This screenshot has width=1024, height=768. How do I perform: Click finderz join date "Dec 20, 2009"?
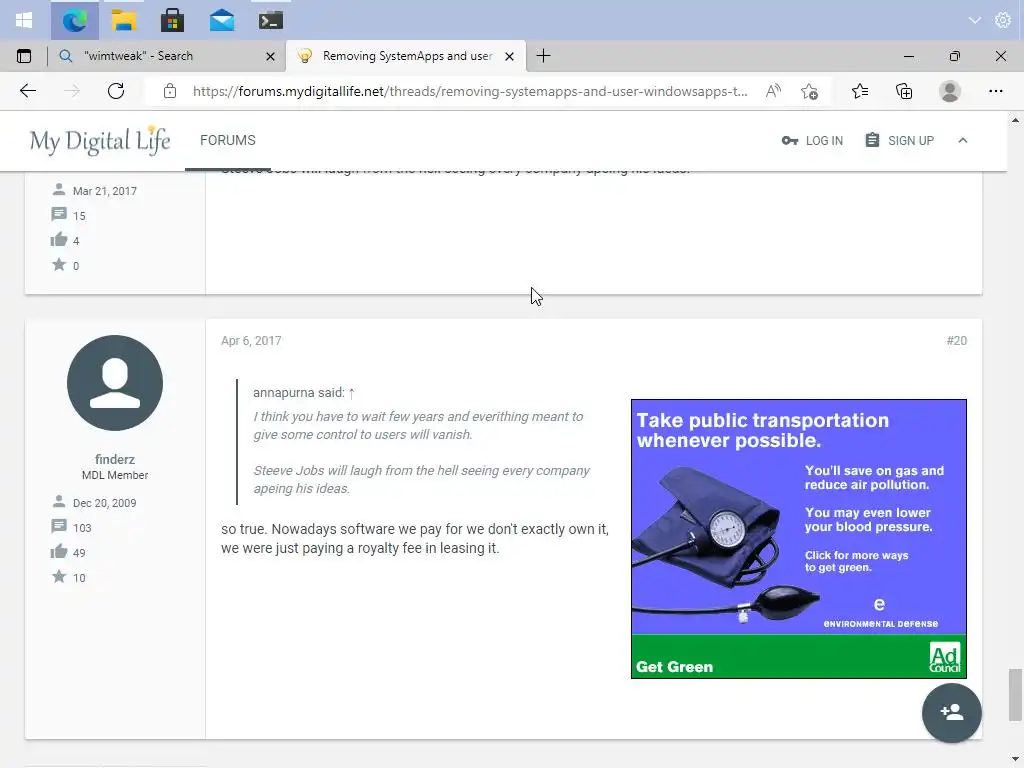tap(104, 504)
